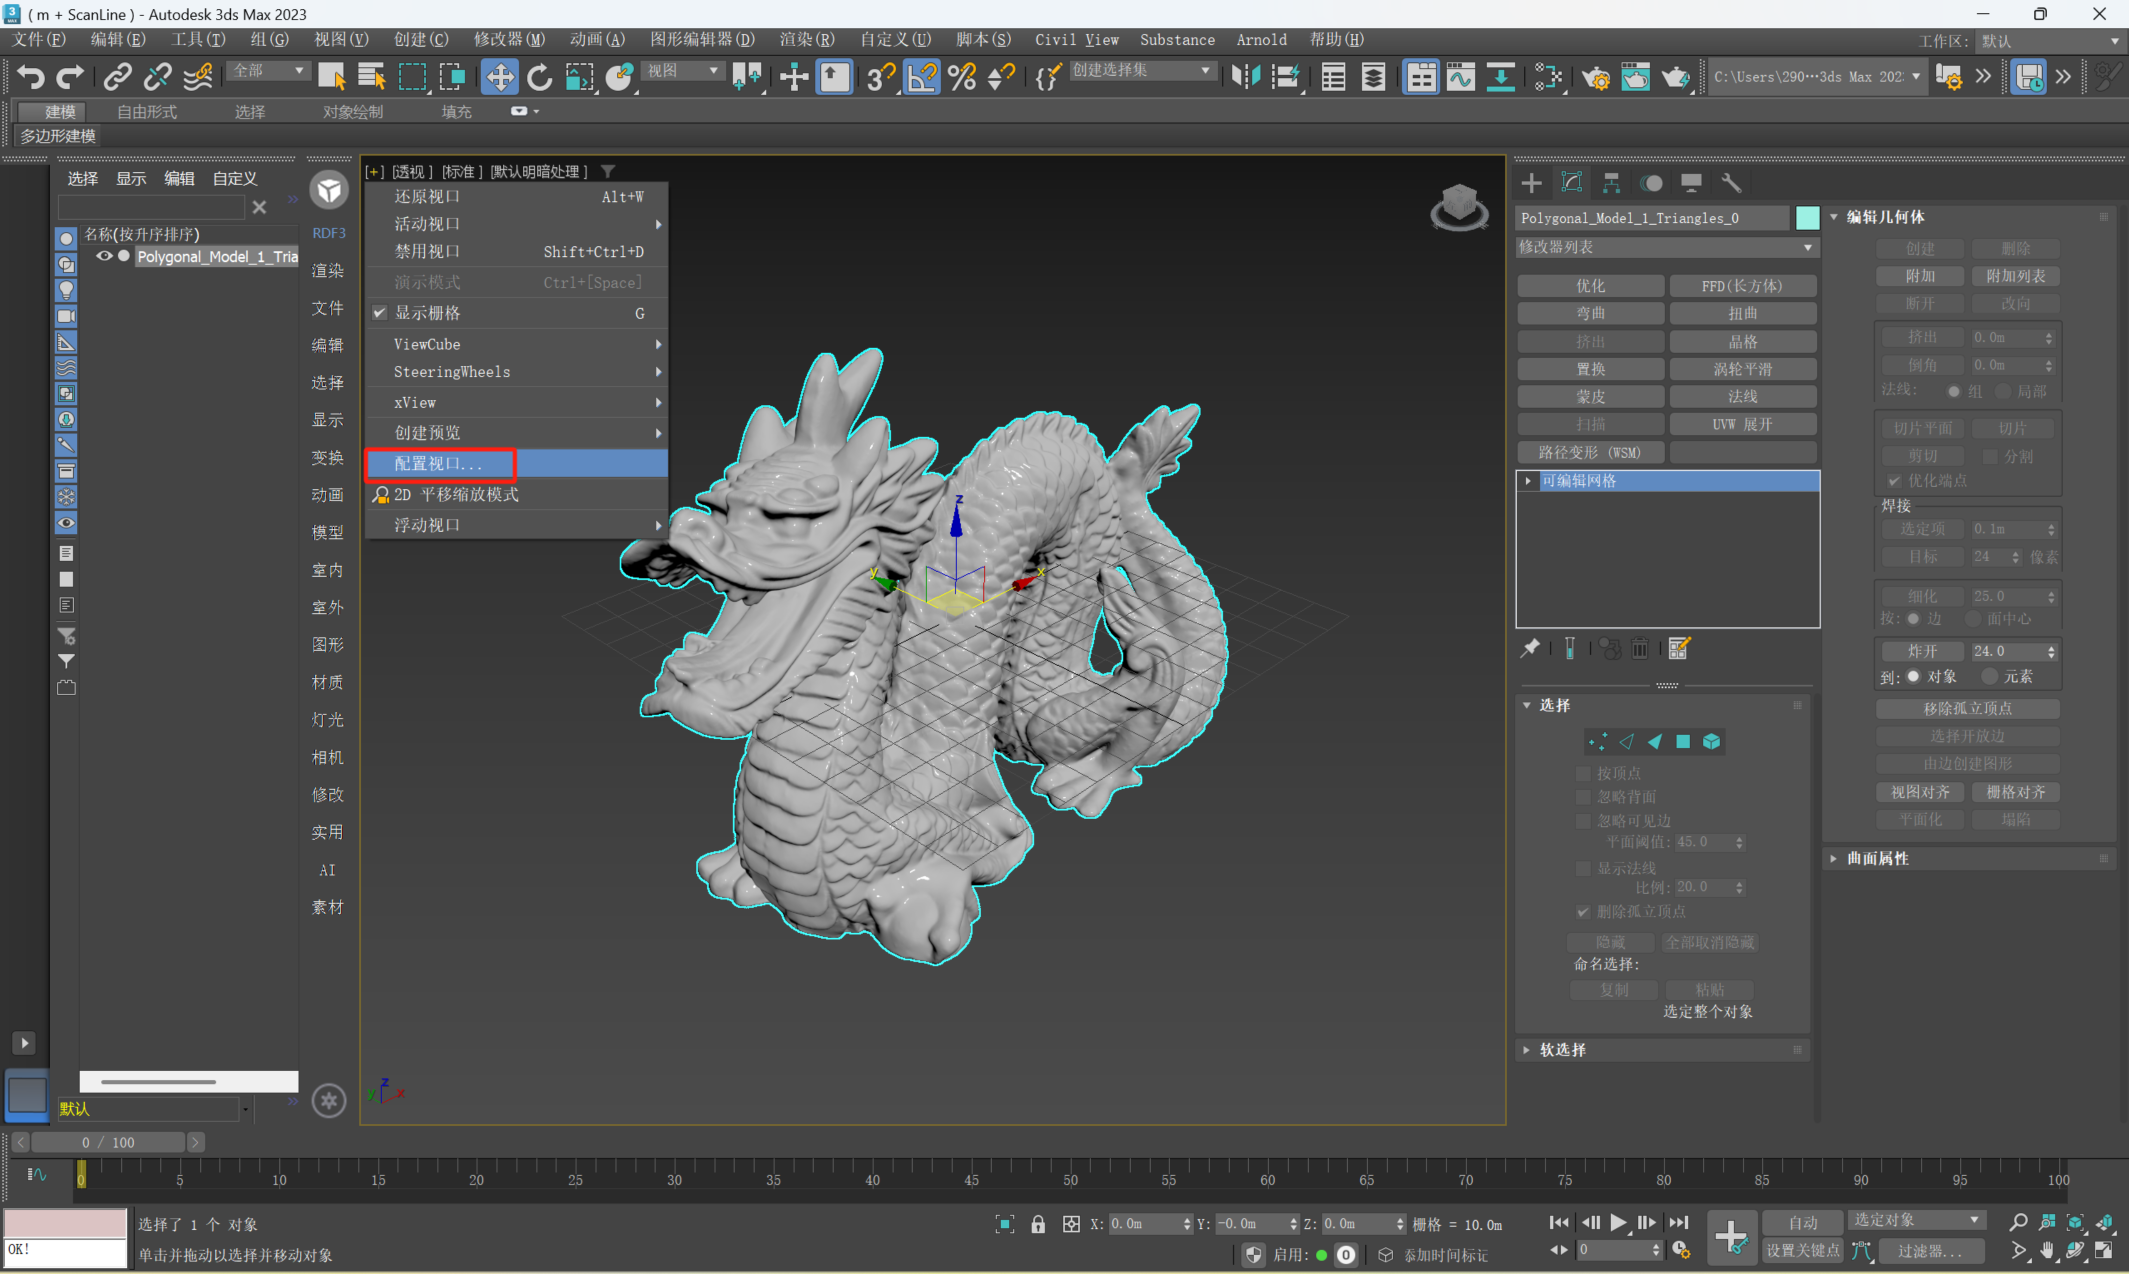Screen dimensions: 2129x1274
Task: Click the 涡轮平滑 modifier button
Action: tap(1743, 369)
